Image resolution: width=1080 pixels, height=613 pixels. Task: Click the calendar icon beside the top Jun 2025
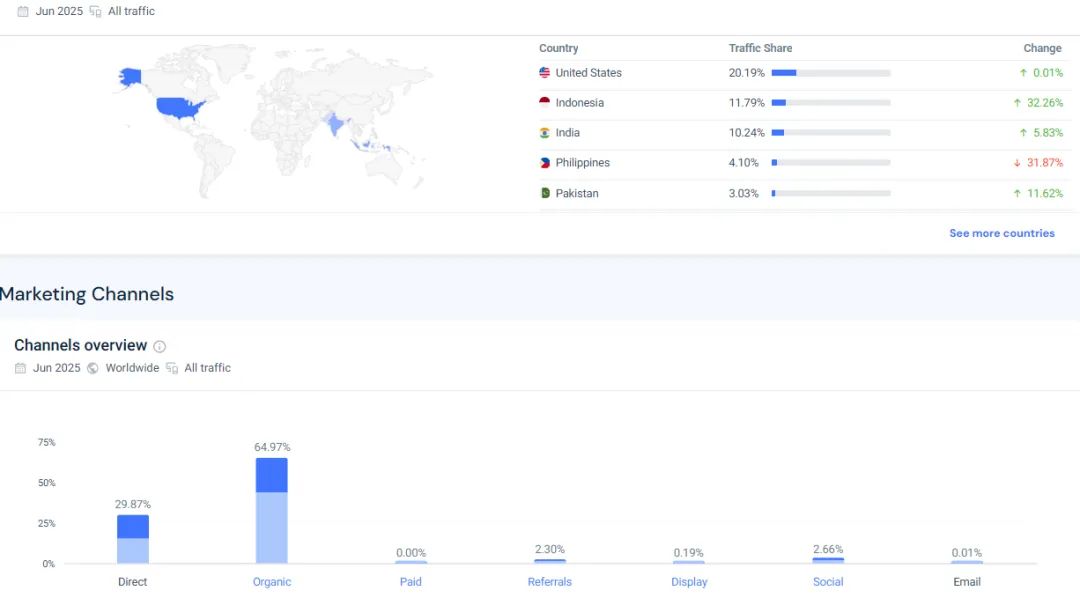tap(23, 11)
